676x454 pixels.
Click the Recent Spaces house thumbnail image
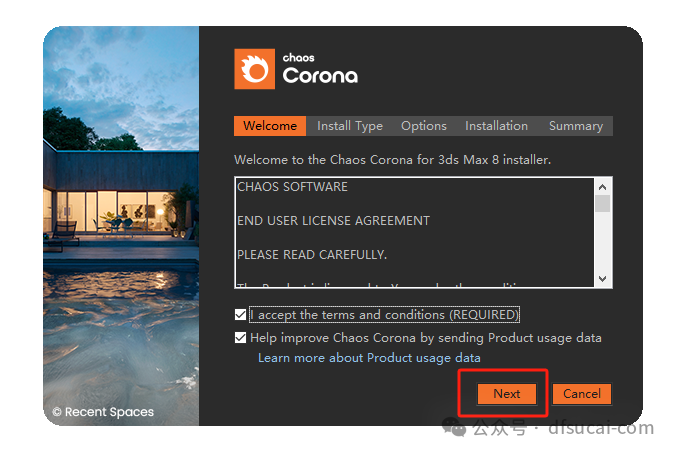121,226
